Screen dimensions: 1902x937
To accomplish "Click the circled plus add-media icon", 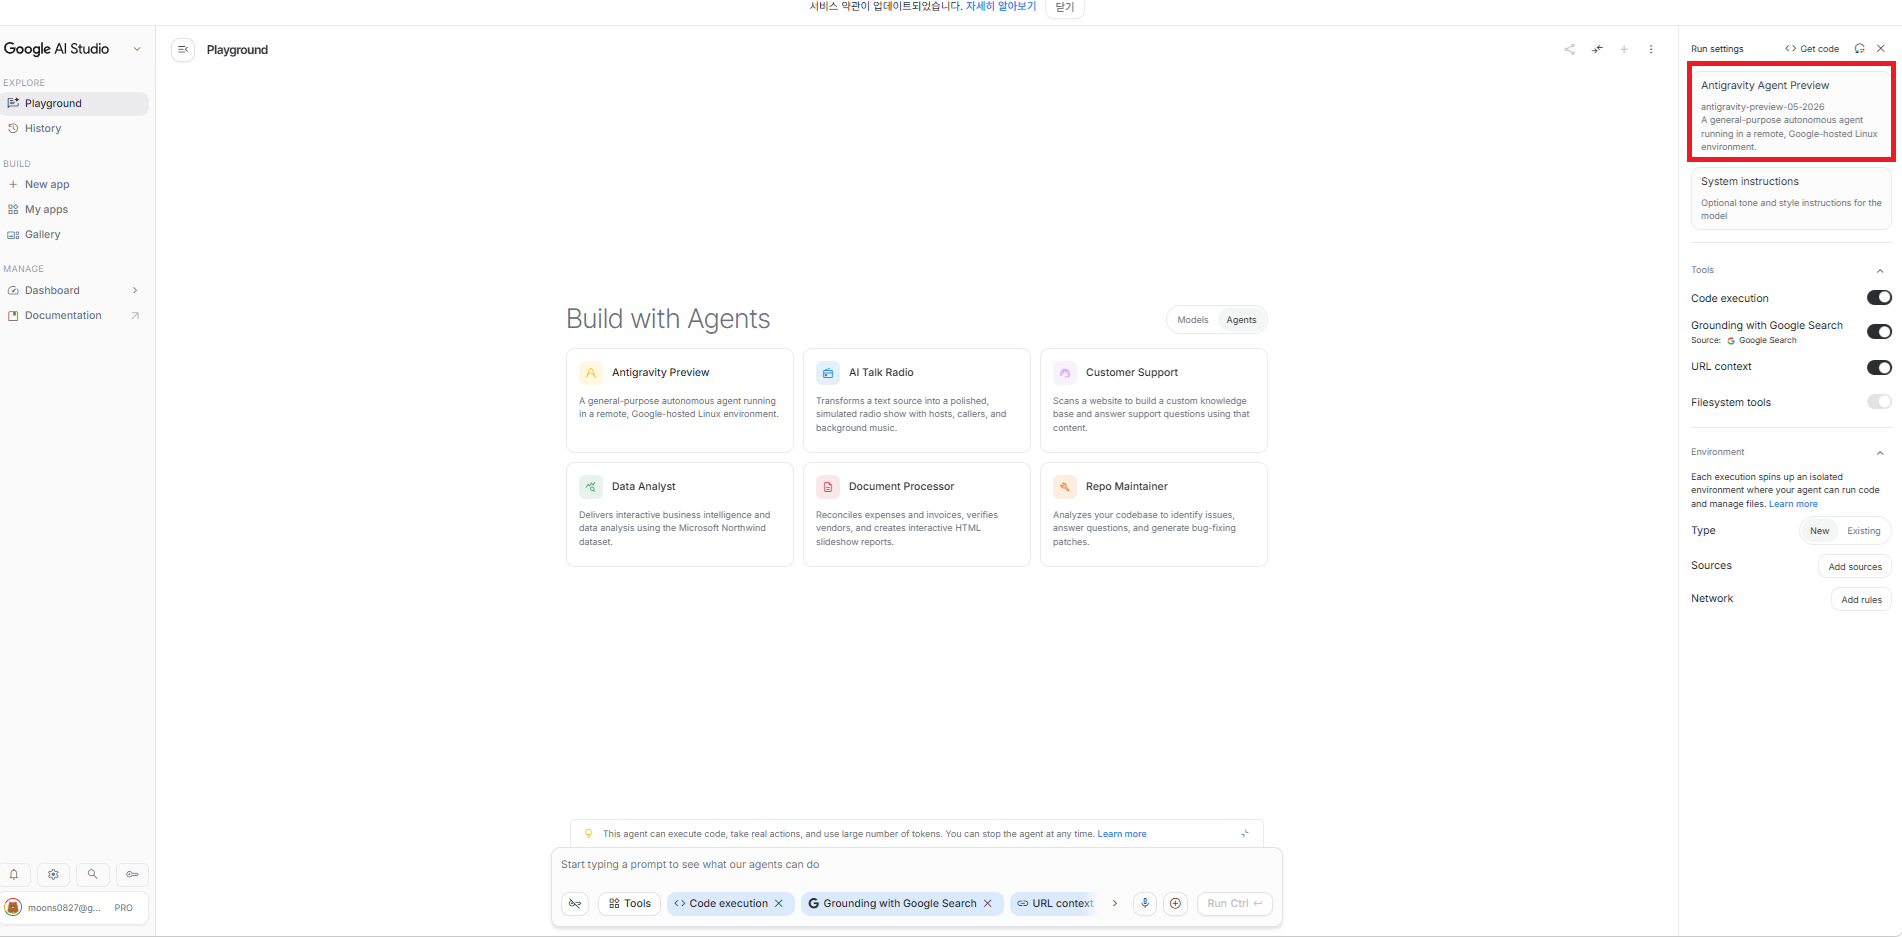I will (x=1176, y=903).
